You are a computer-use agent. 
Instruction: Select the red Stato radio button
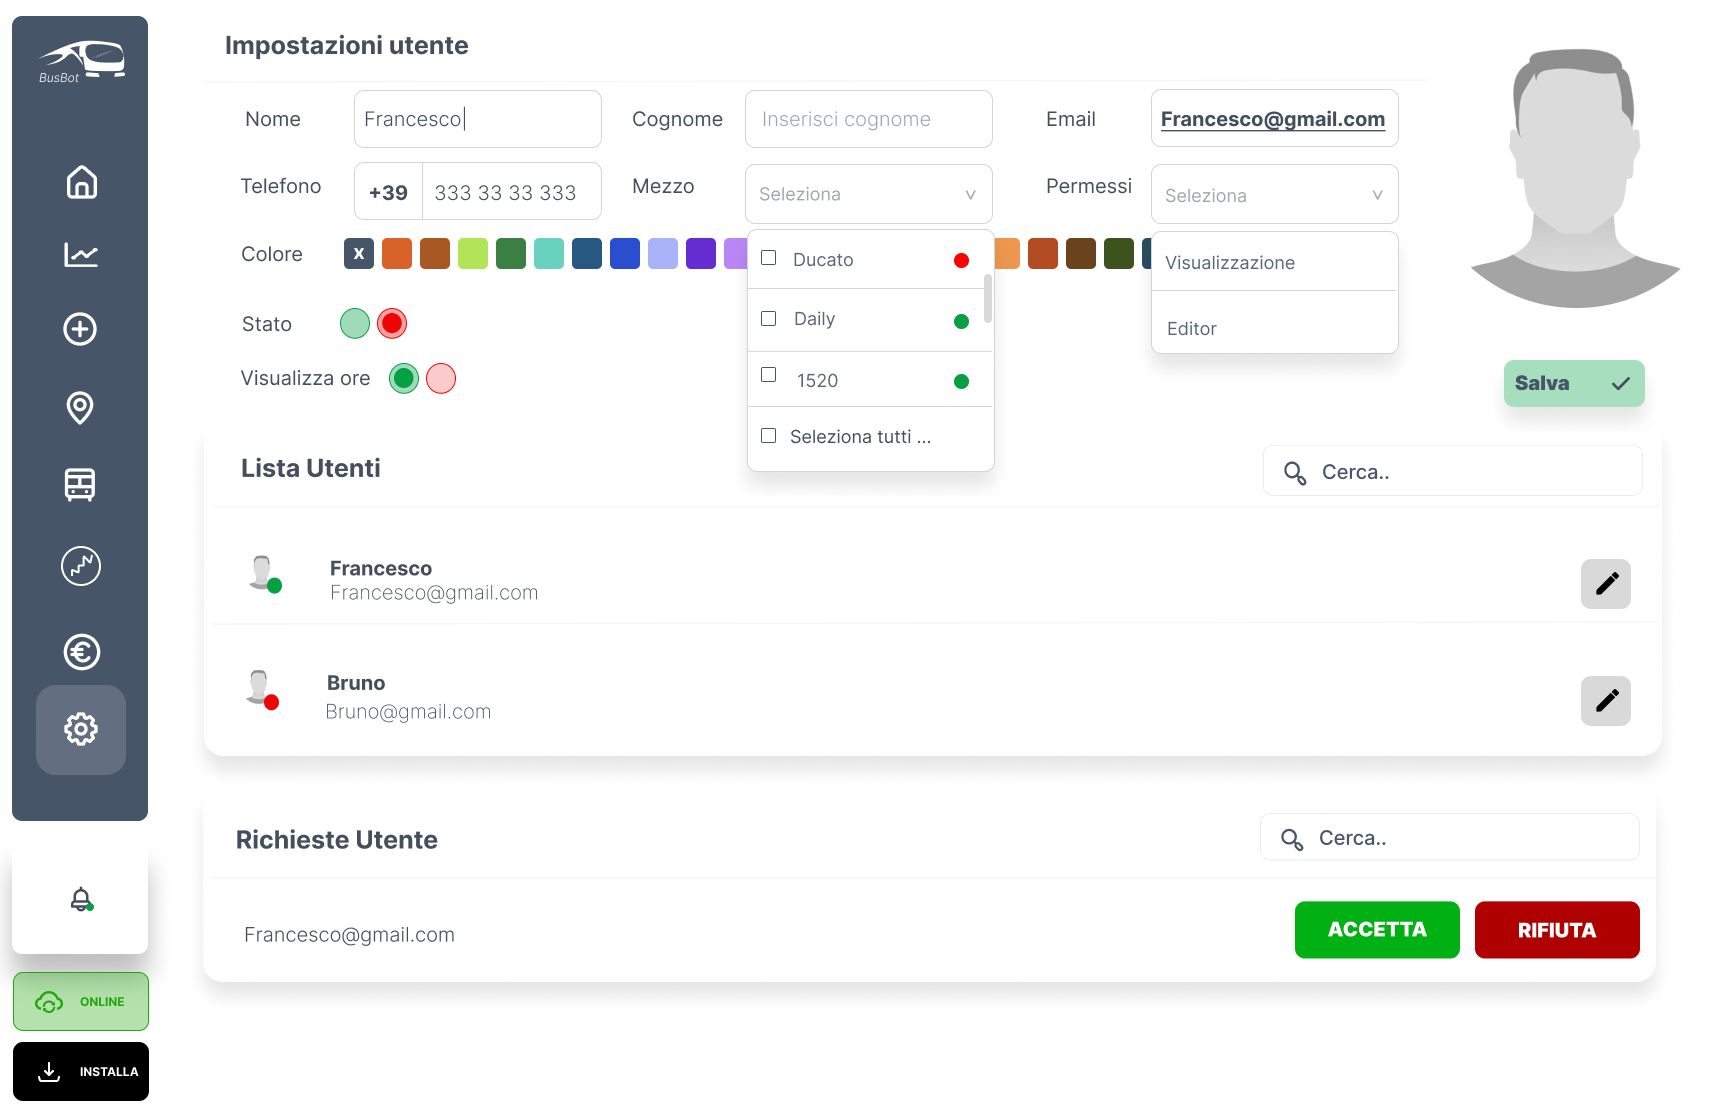pyautogui.click(x=392, y=323)
